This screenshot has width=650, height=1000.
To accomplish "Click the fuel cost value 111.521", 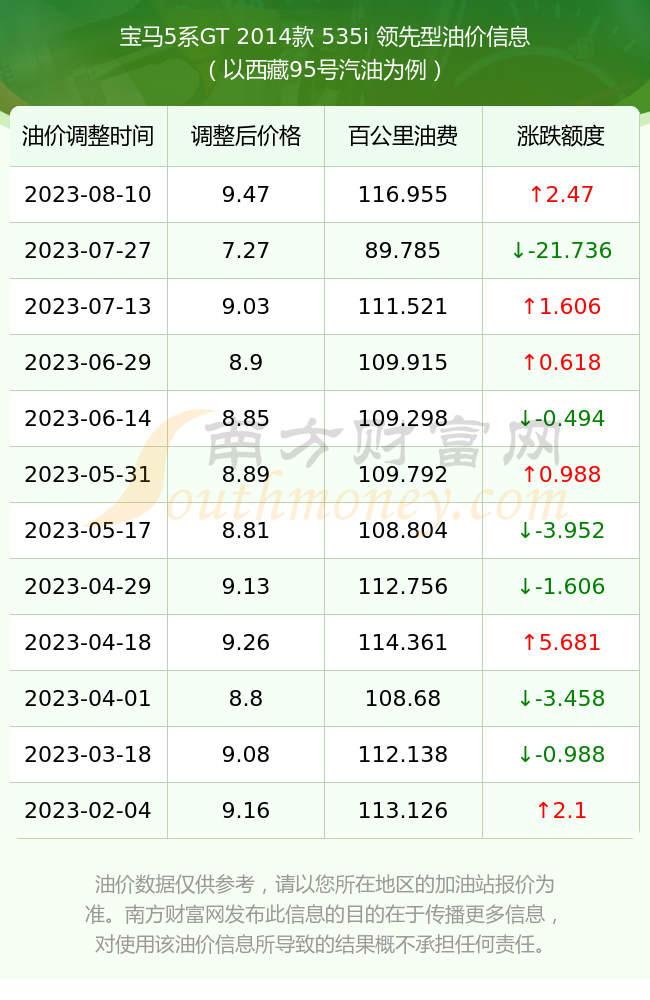I will coord(403,307).
